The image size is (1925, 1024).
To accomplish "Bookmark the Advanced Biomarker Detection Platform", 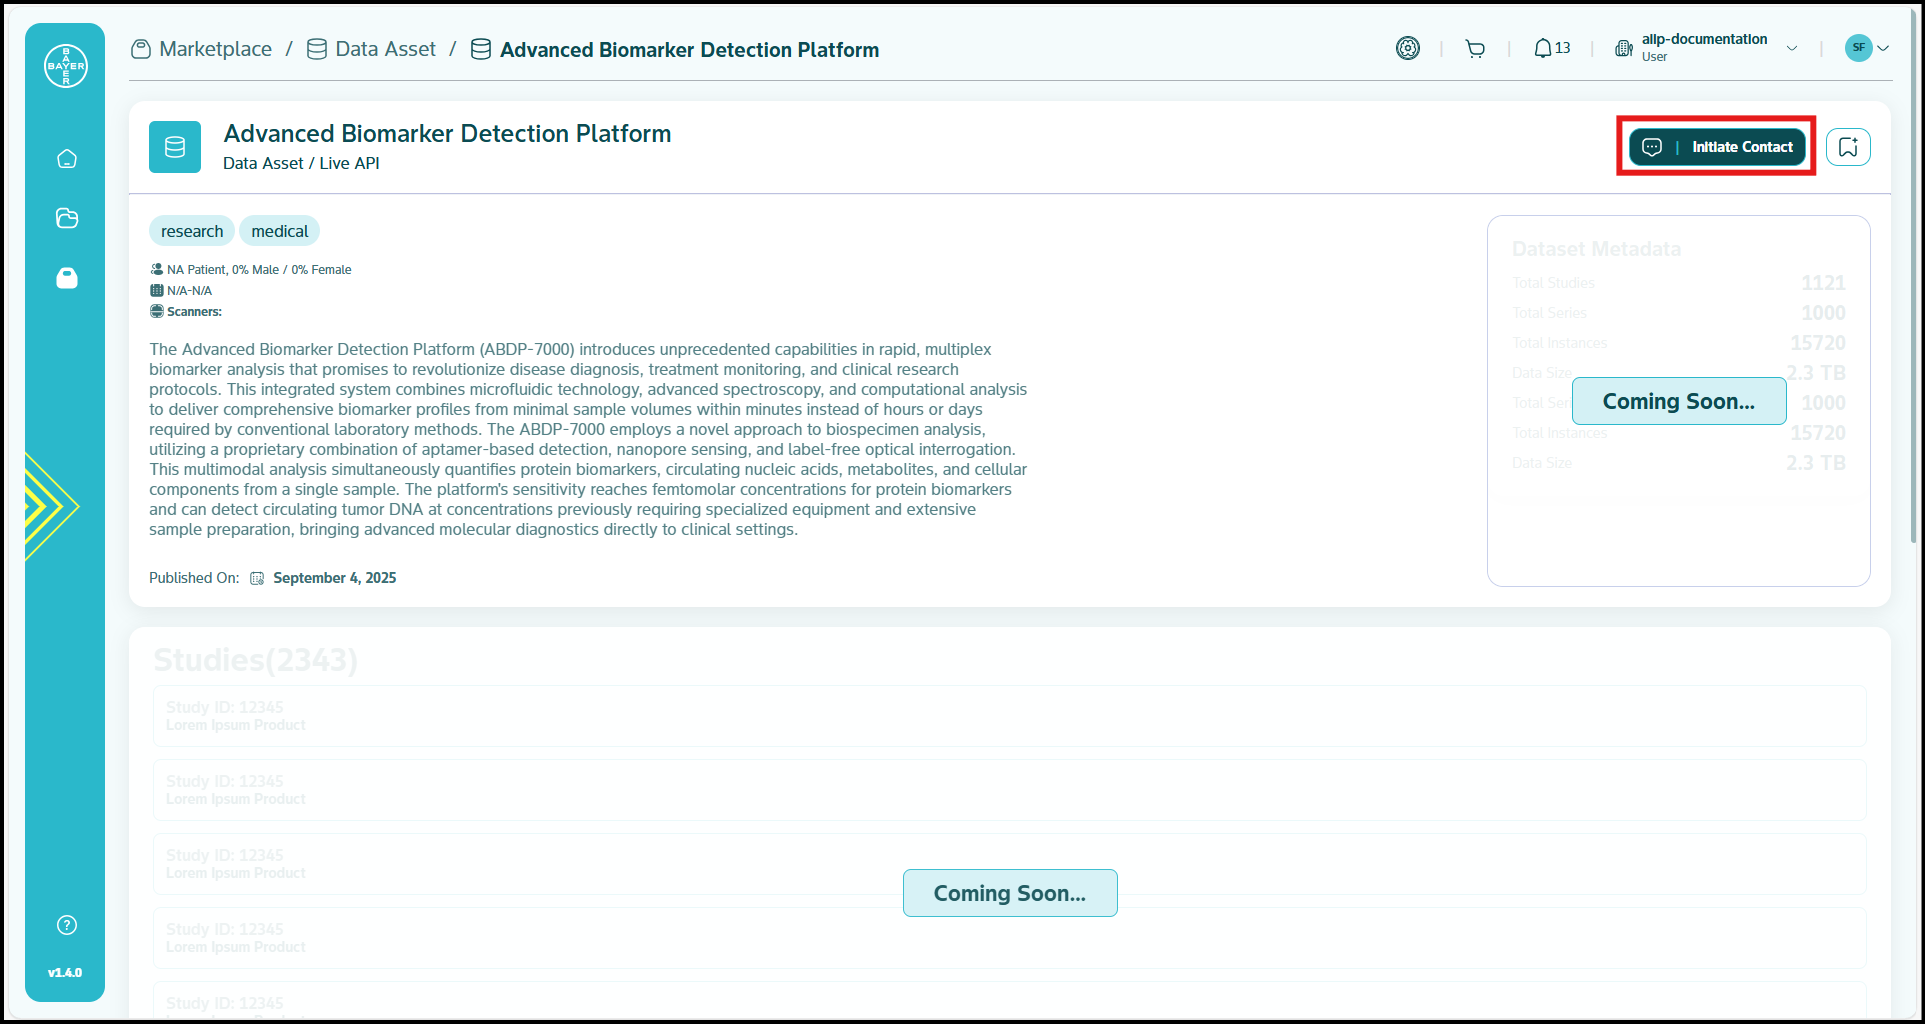I will (1848, 146).
